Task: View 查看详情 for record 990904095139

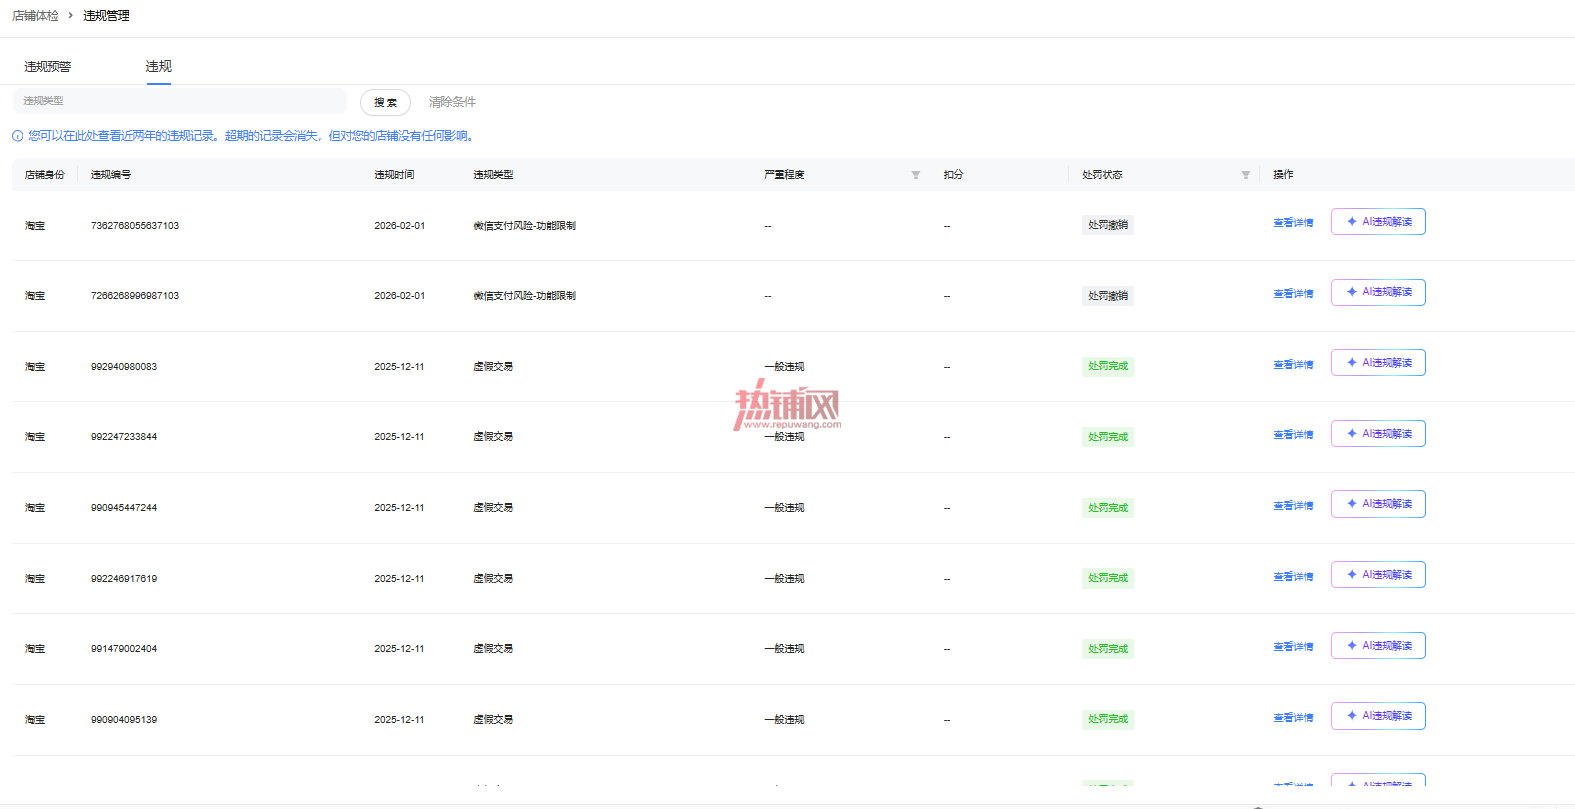Action: [1293, 718]
